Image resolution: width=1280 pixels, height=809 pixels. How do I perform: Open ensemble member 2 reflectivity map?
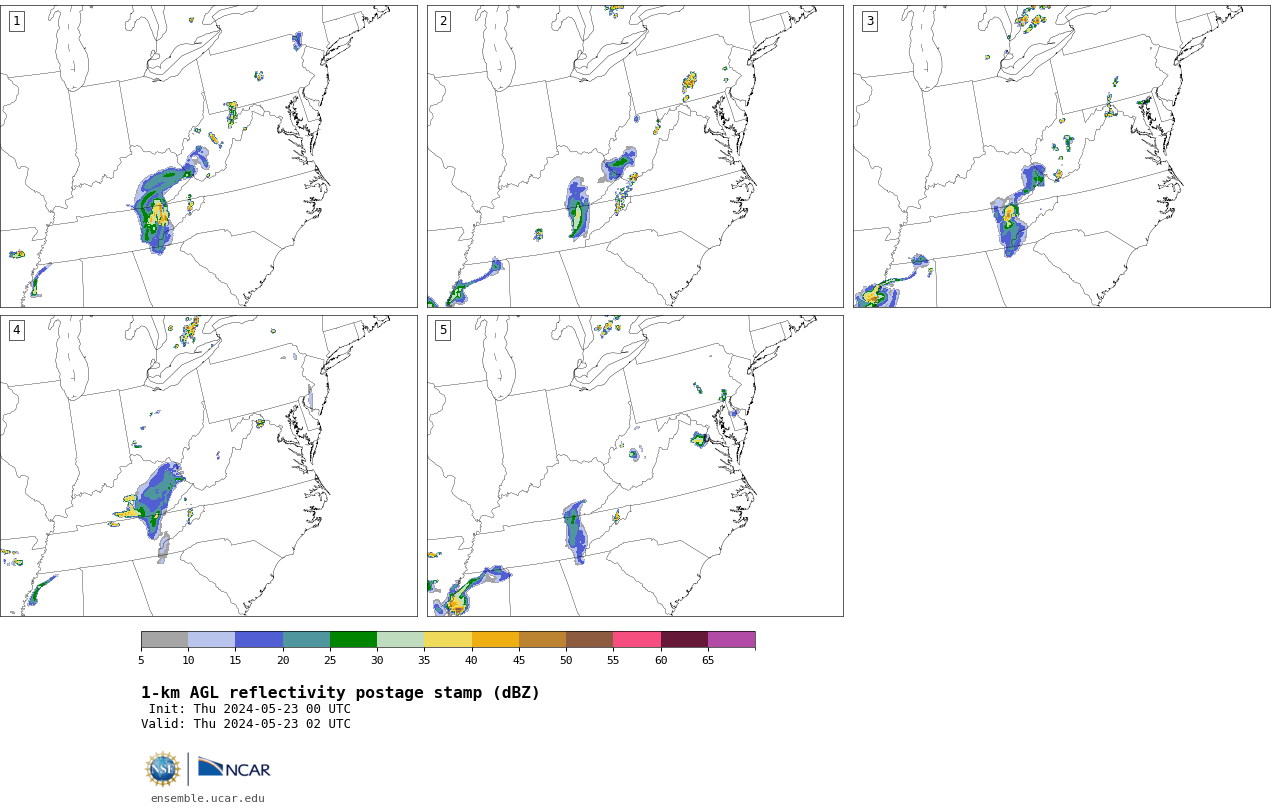(635, 156)
